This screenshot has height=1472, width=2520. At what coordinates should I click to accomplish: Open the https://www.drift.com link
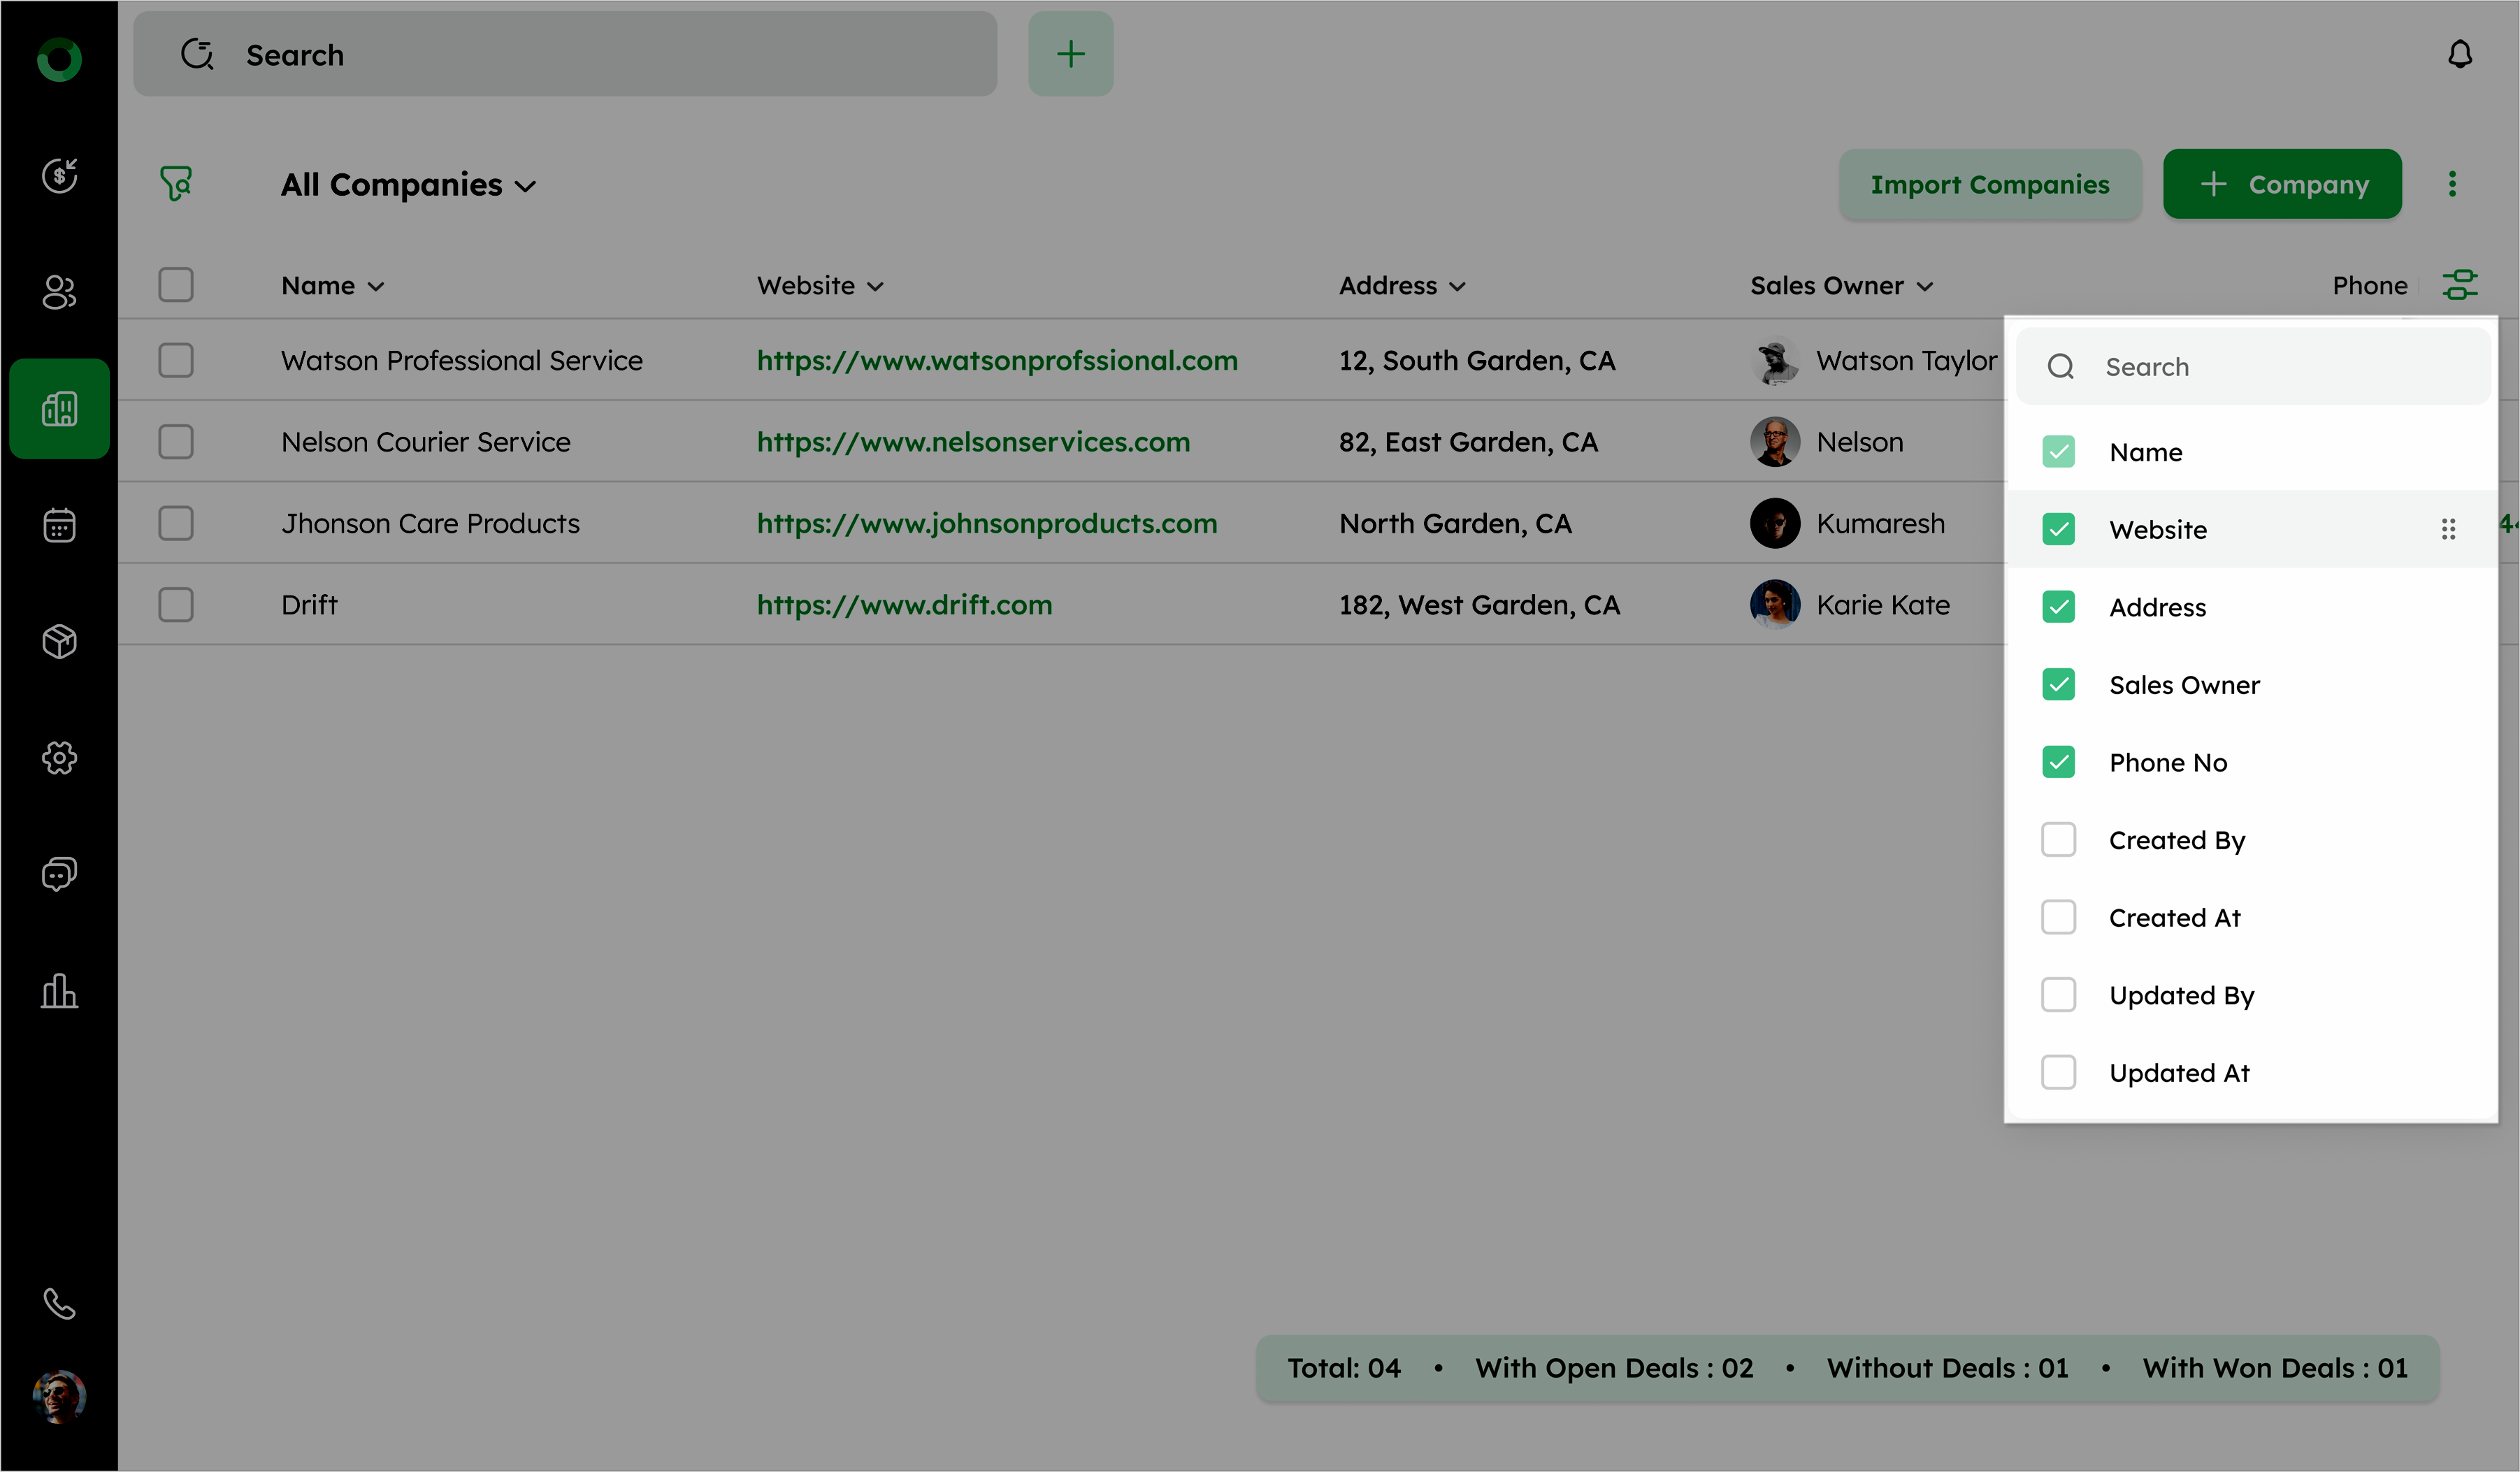click(904, 605)
